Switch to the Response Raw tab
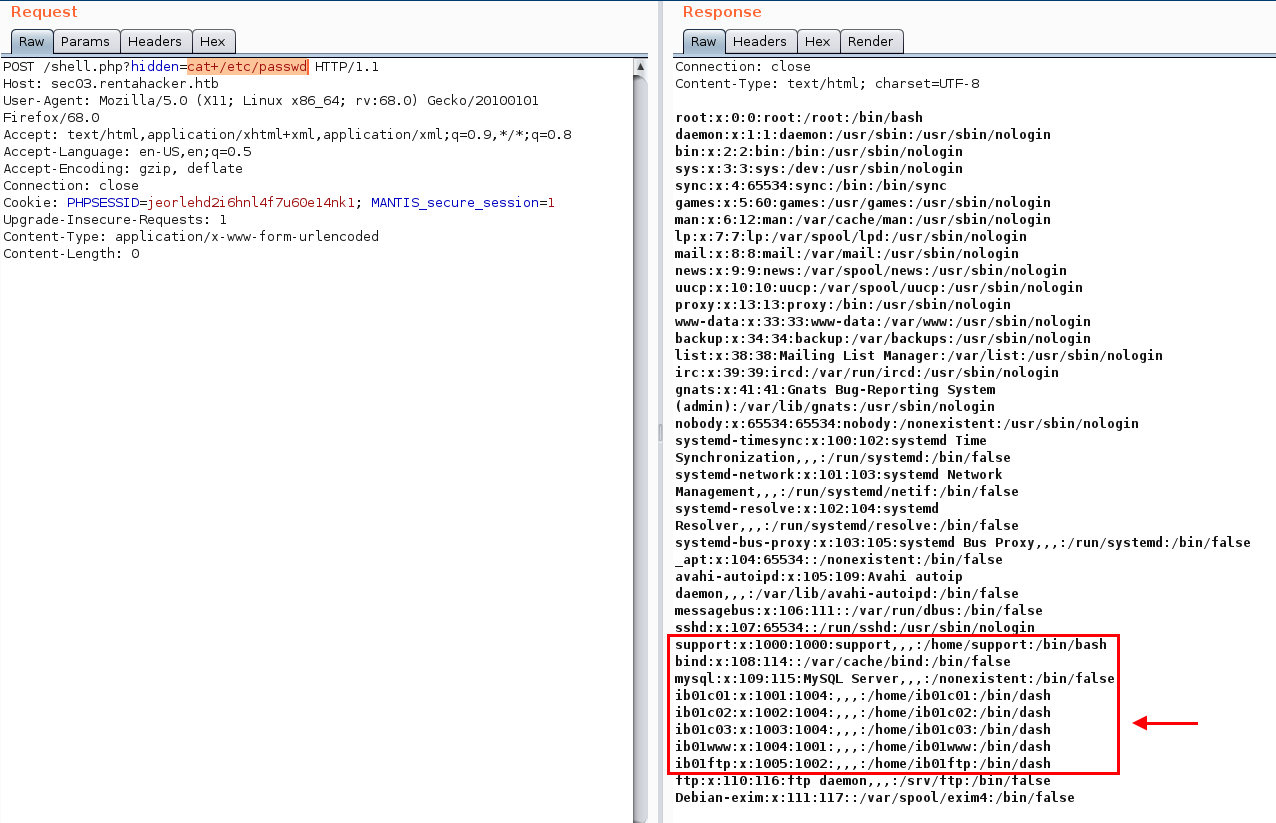The image size is (1276, 823). pos(704,41)
